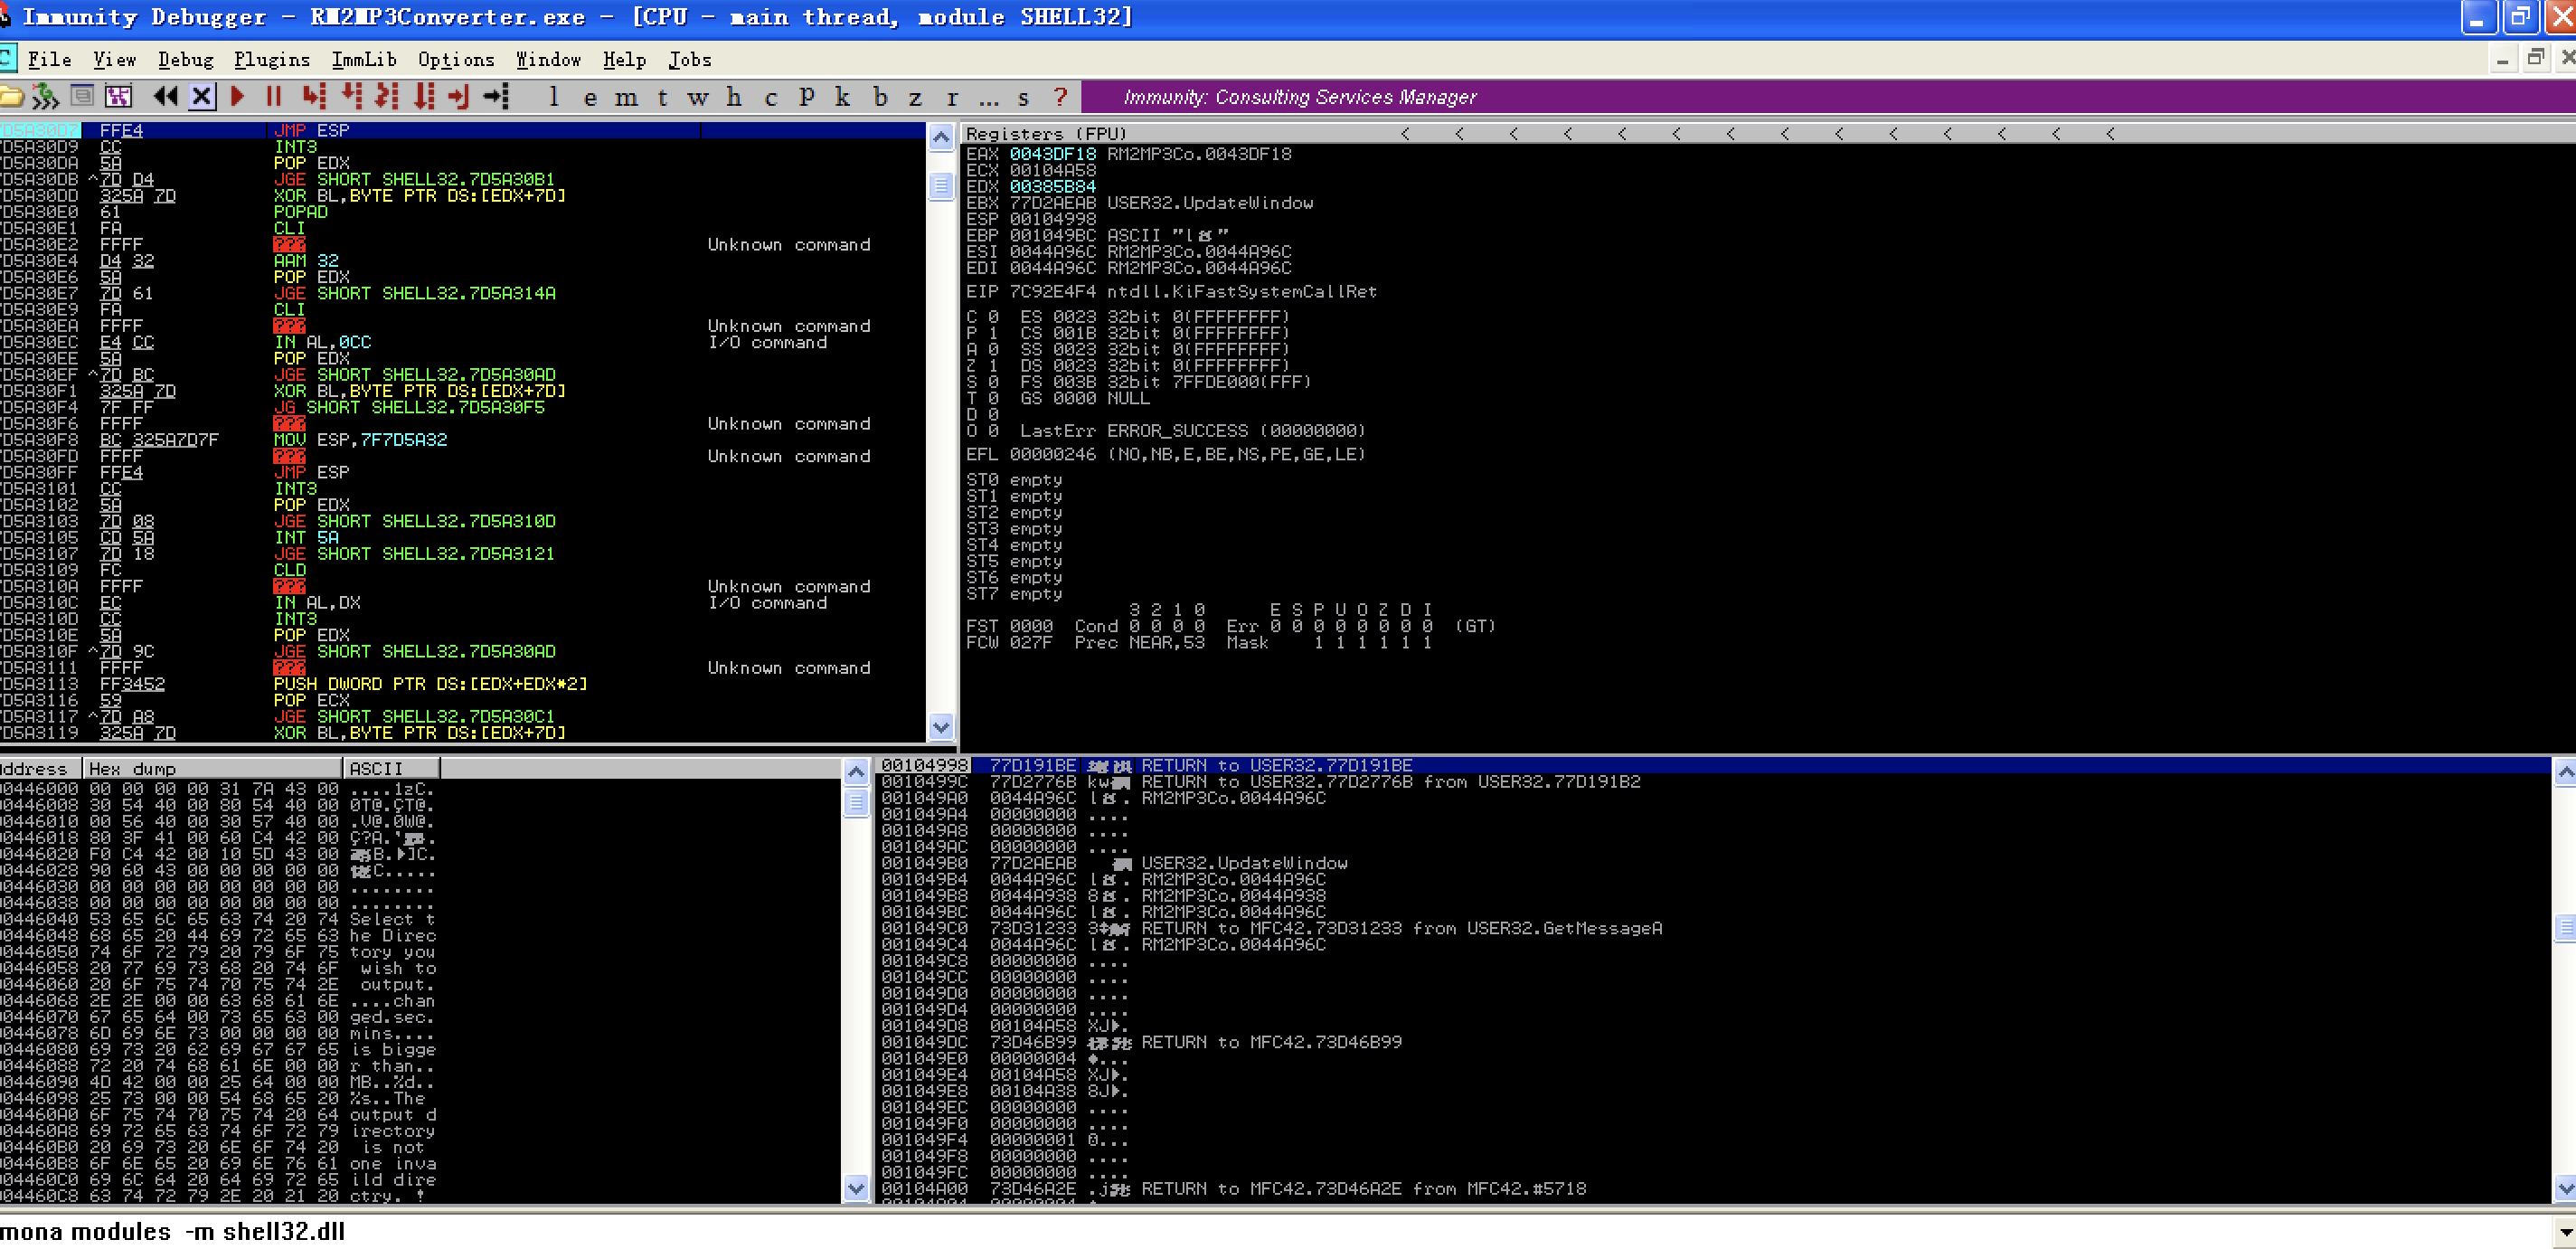Screen dimensions: 2576x1249
Task: Open the Python shell snake icon
Action: coord(45,97)
